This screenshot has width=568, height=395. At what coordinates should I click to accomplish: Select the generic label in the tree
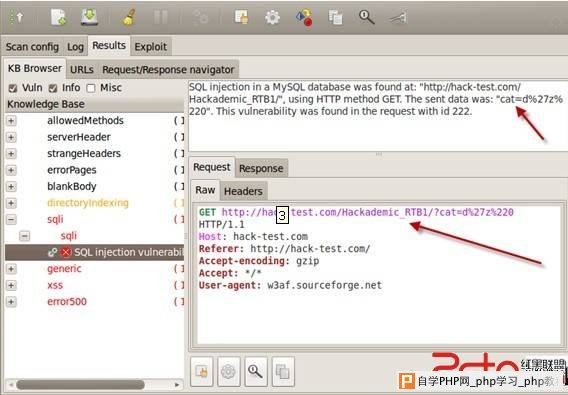coord(64,269)
